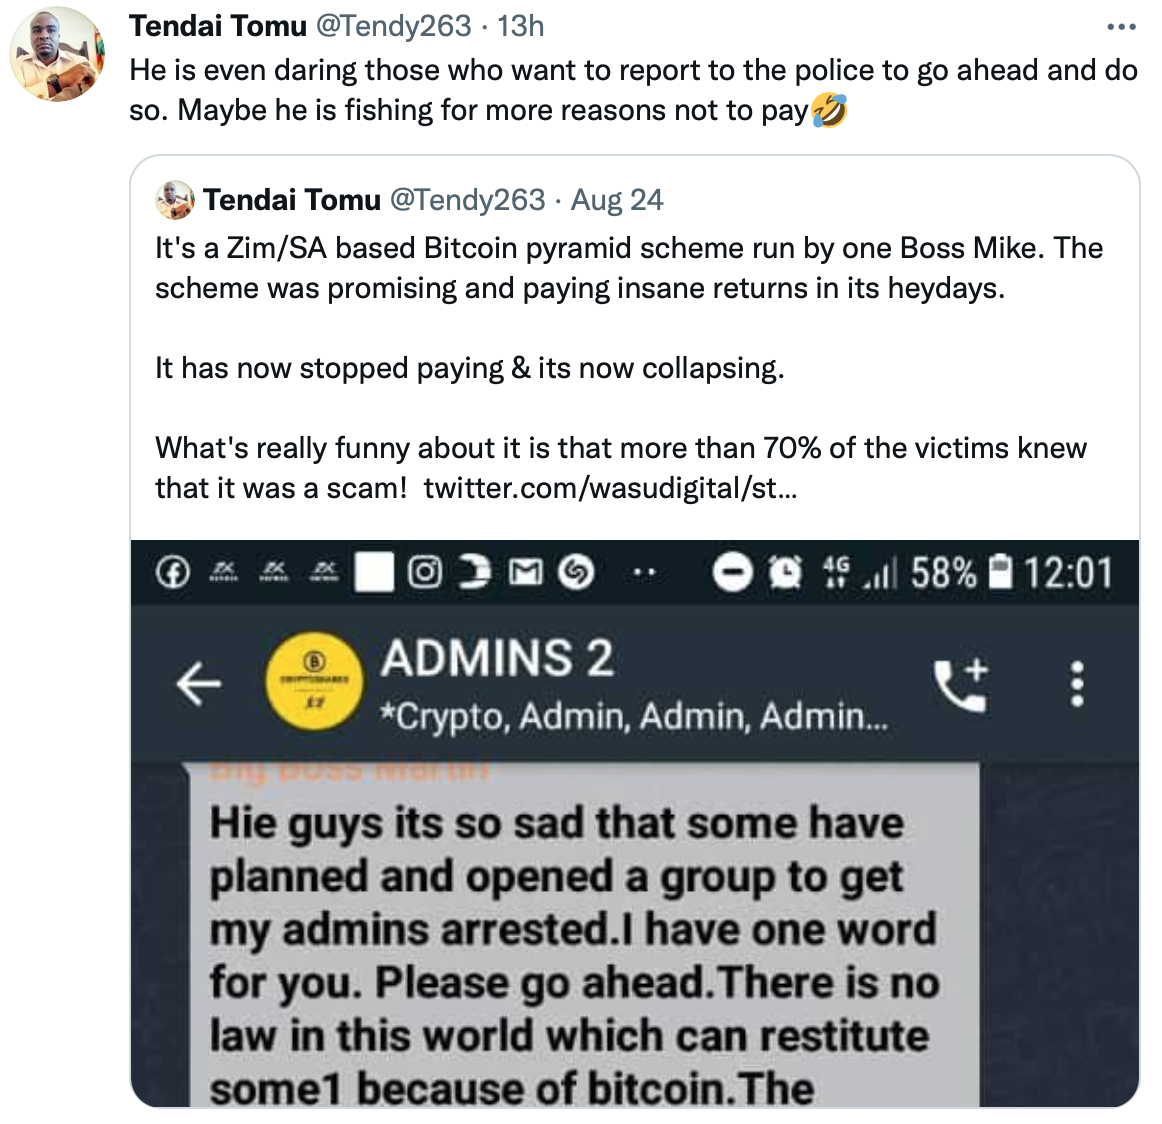Viewport: 1162px width, 1124px height.
Task: Open the small avatar in the quoted tweet
Action: point(175,199)
